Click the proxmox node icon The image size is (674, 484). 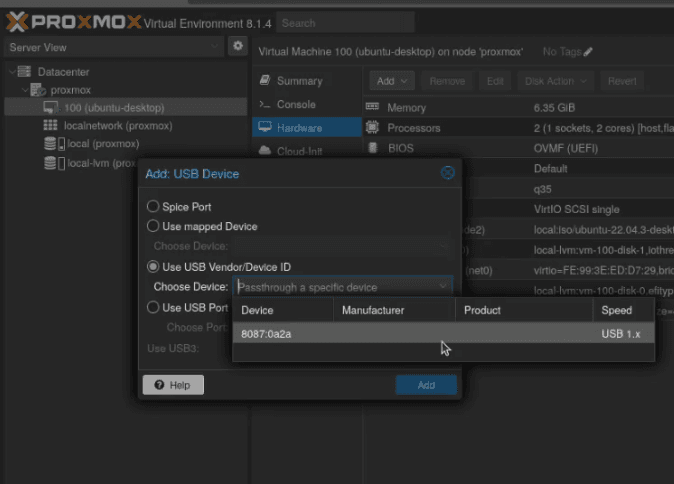(38, 90)
